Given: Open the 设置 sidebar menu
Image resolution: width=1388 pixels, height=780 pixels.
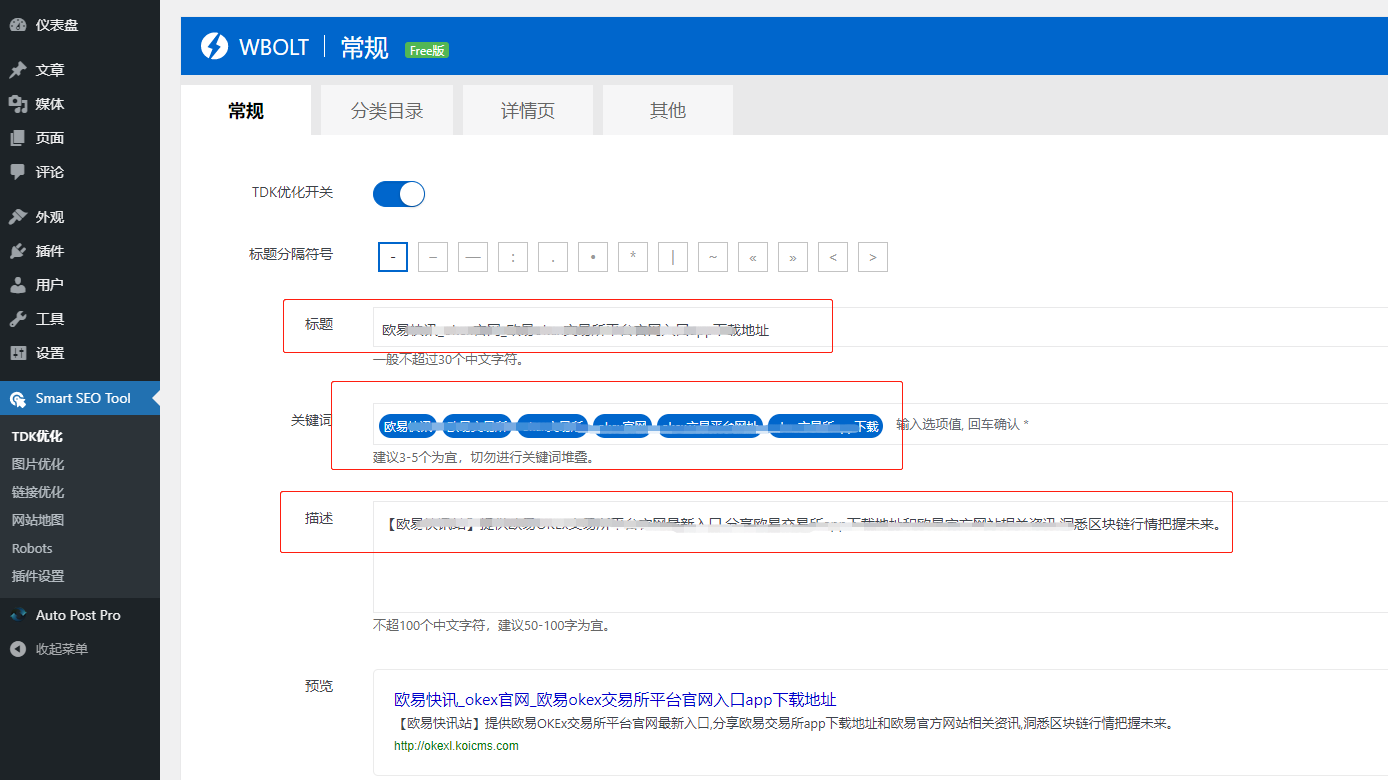Looking at the screenshot, I should [80, 353].
